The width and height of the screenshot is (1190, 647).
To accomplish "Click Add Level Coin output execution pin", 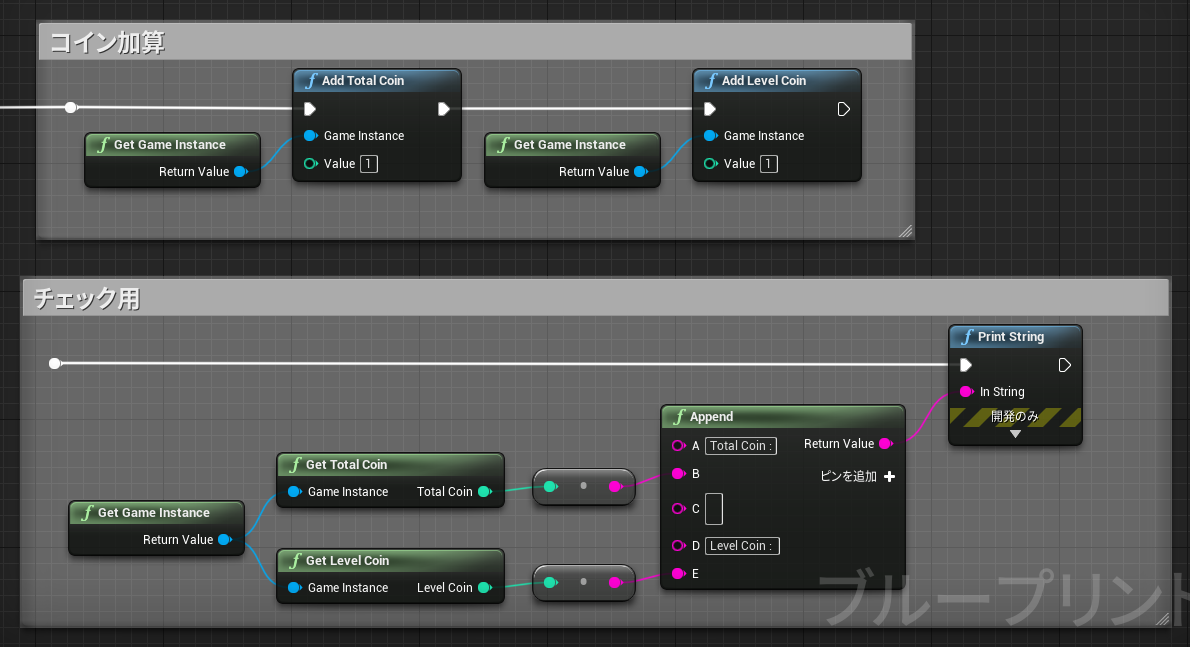I will tap(843, 109).
